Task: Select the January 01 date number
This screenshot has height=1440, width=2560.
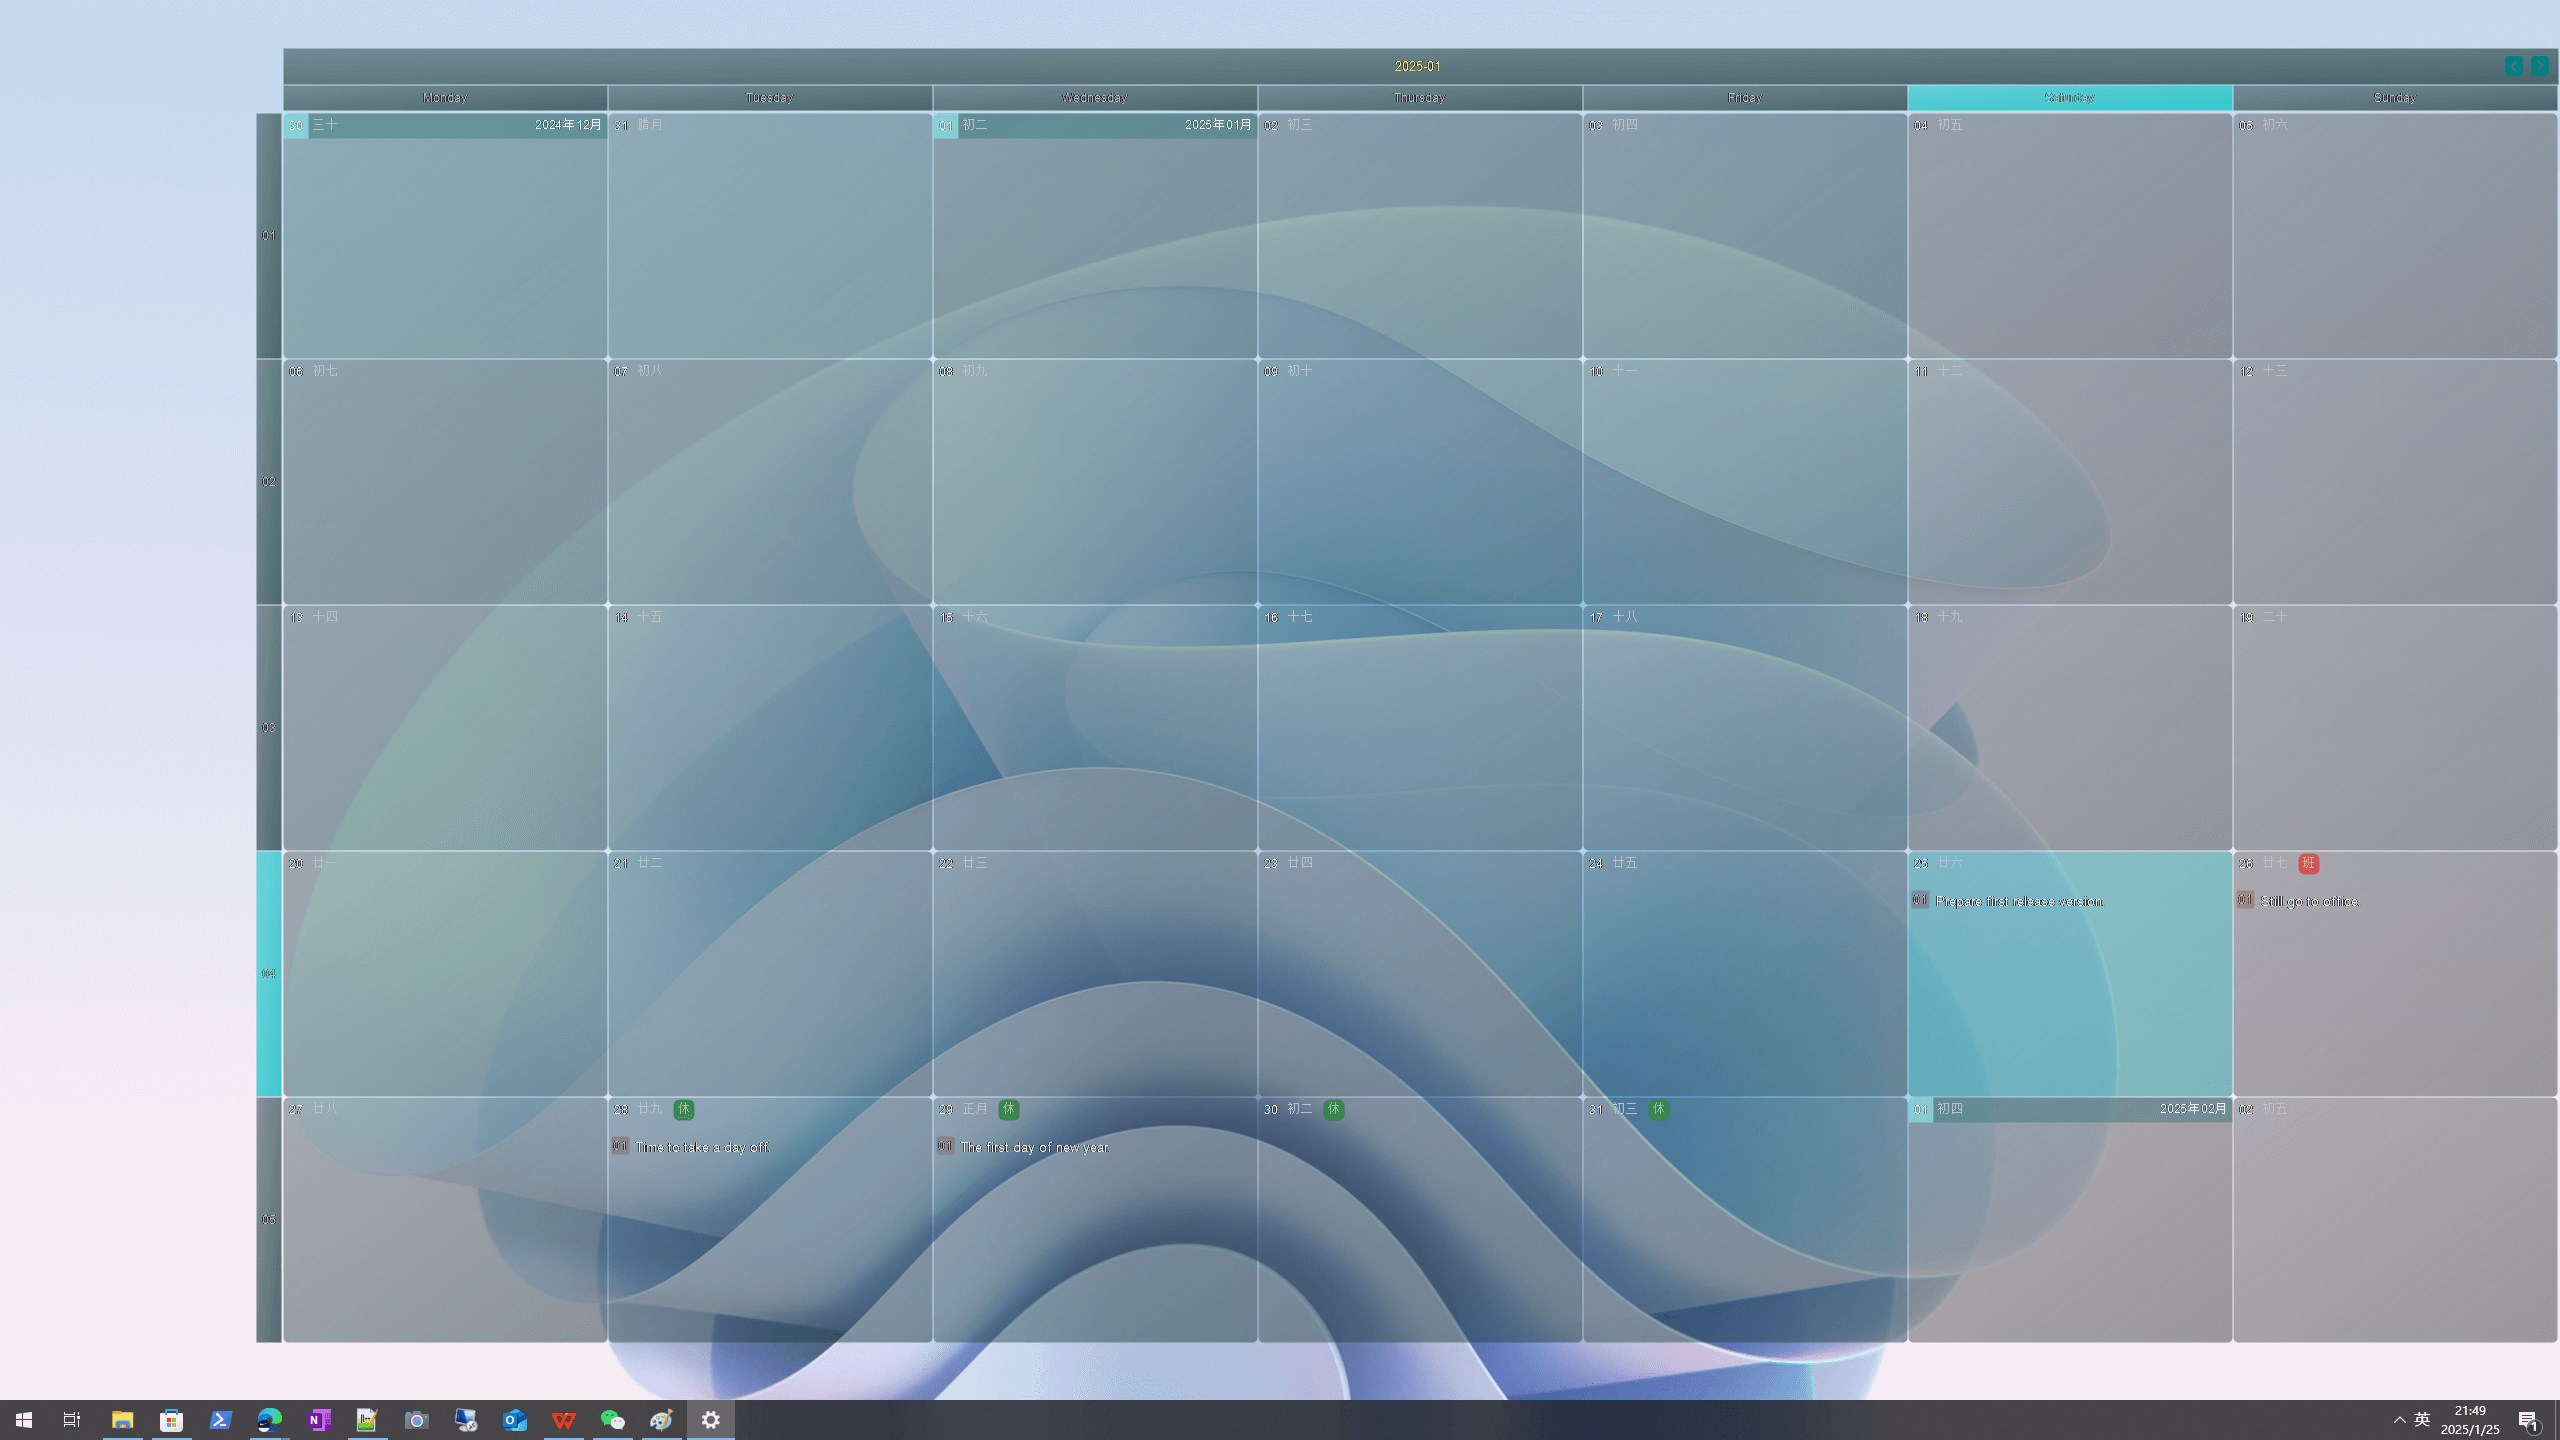Action: click(945, 126)
